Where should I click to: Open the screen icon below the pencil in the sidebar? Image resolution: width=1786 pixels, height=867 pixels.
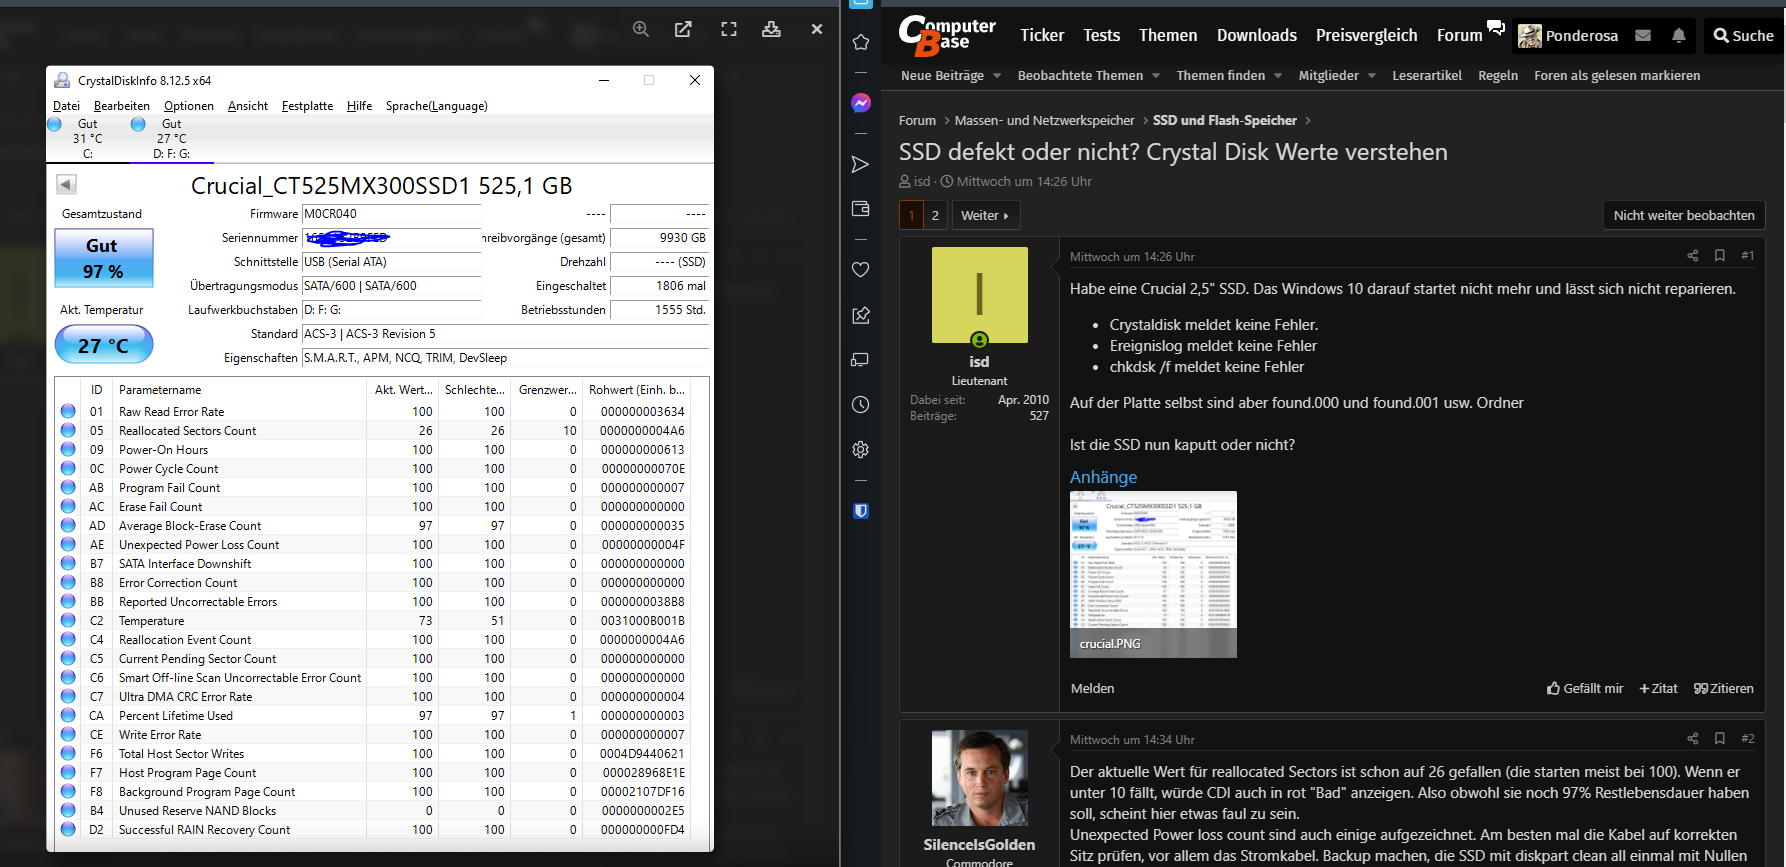tap(860, 359)
